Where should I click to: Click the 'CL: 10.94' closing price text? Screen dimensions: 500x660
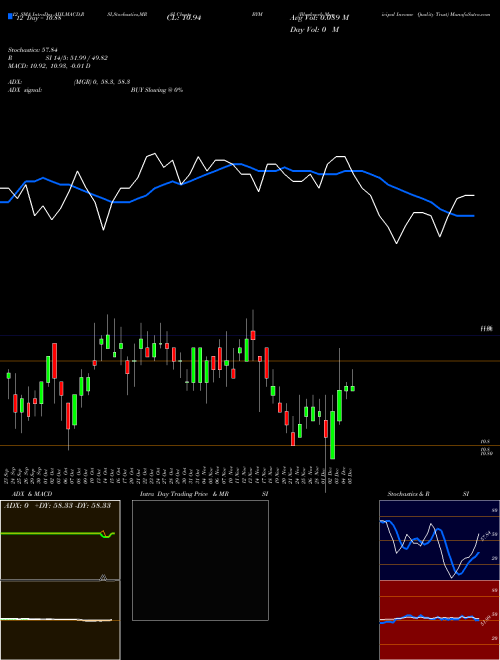[184, 18]
